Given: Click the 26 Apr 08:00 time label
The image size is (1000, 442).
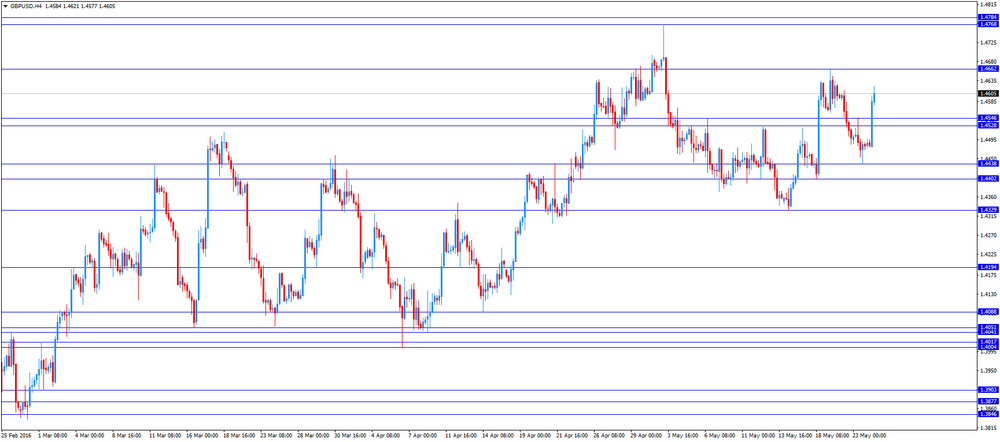Looking at the screenshot, I should (x=608, y=436).
